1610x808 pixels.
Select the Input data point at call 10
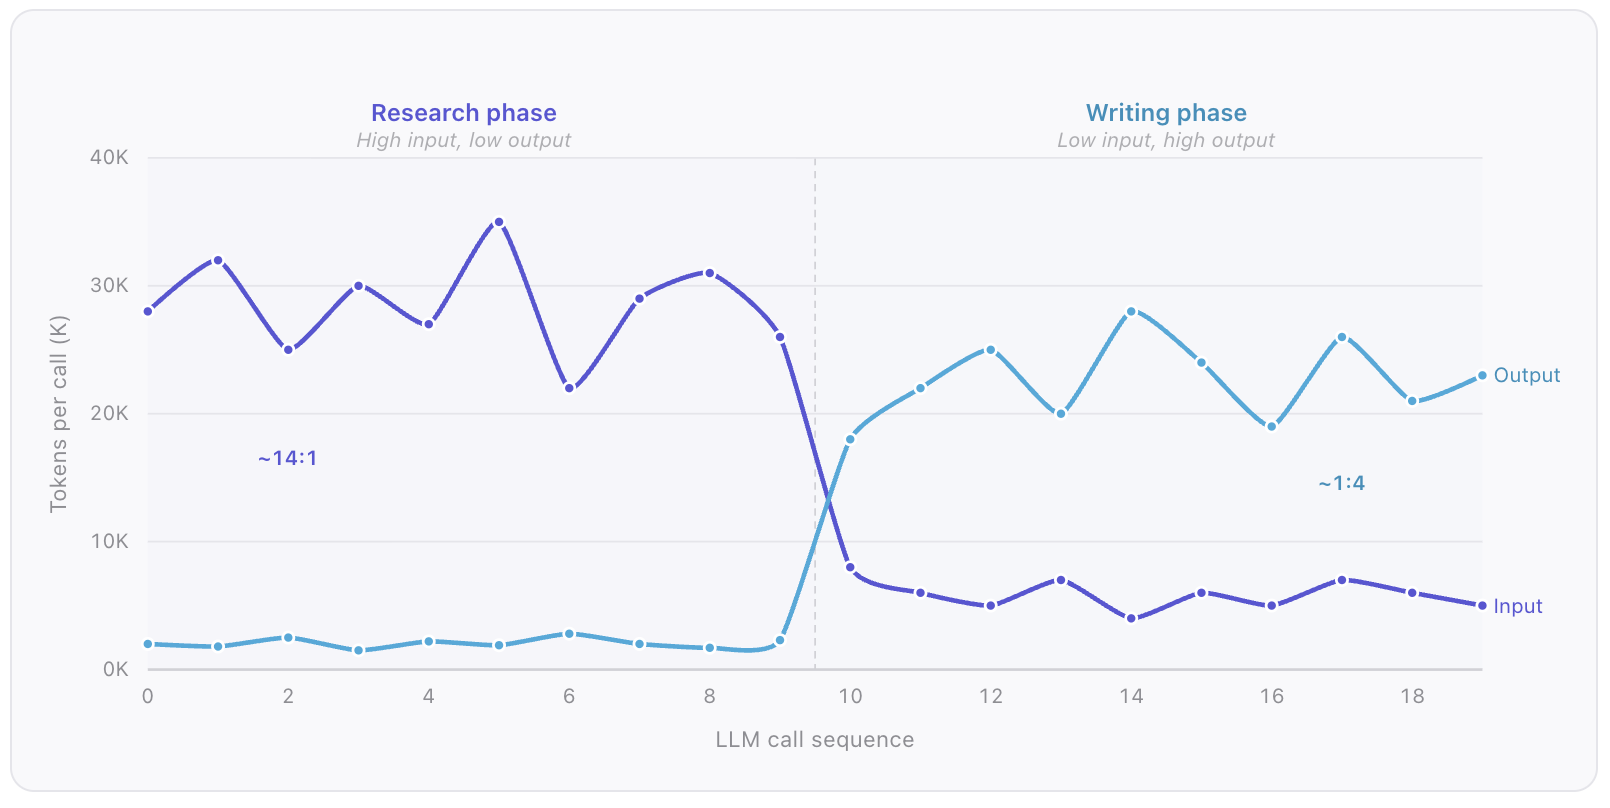click(850, 567)
